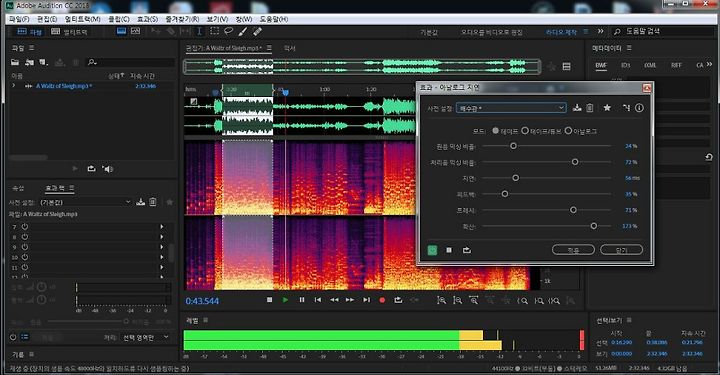The image size is (720, 375).
Task: Open the 도움말(H) menu
Action: (x=274, y=19)
